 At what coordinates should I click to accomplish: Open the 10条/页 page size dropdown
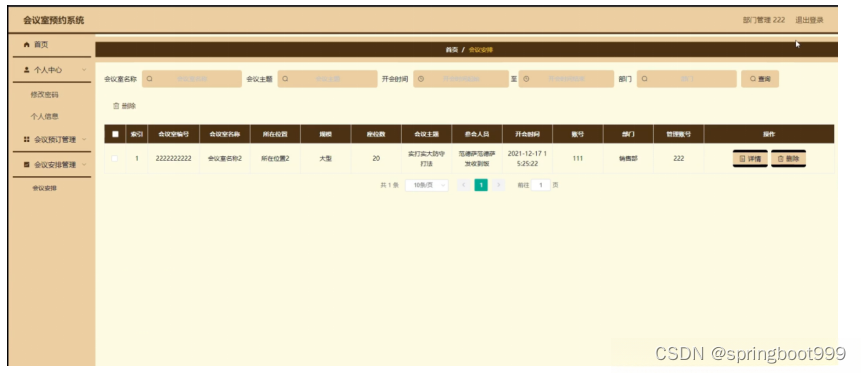[427, 186]
